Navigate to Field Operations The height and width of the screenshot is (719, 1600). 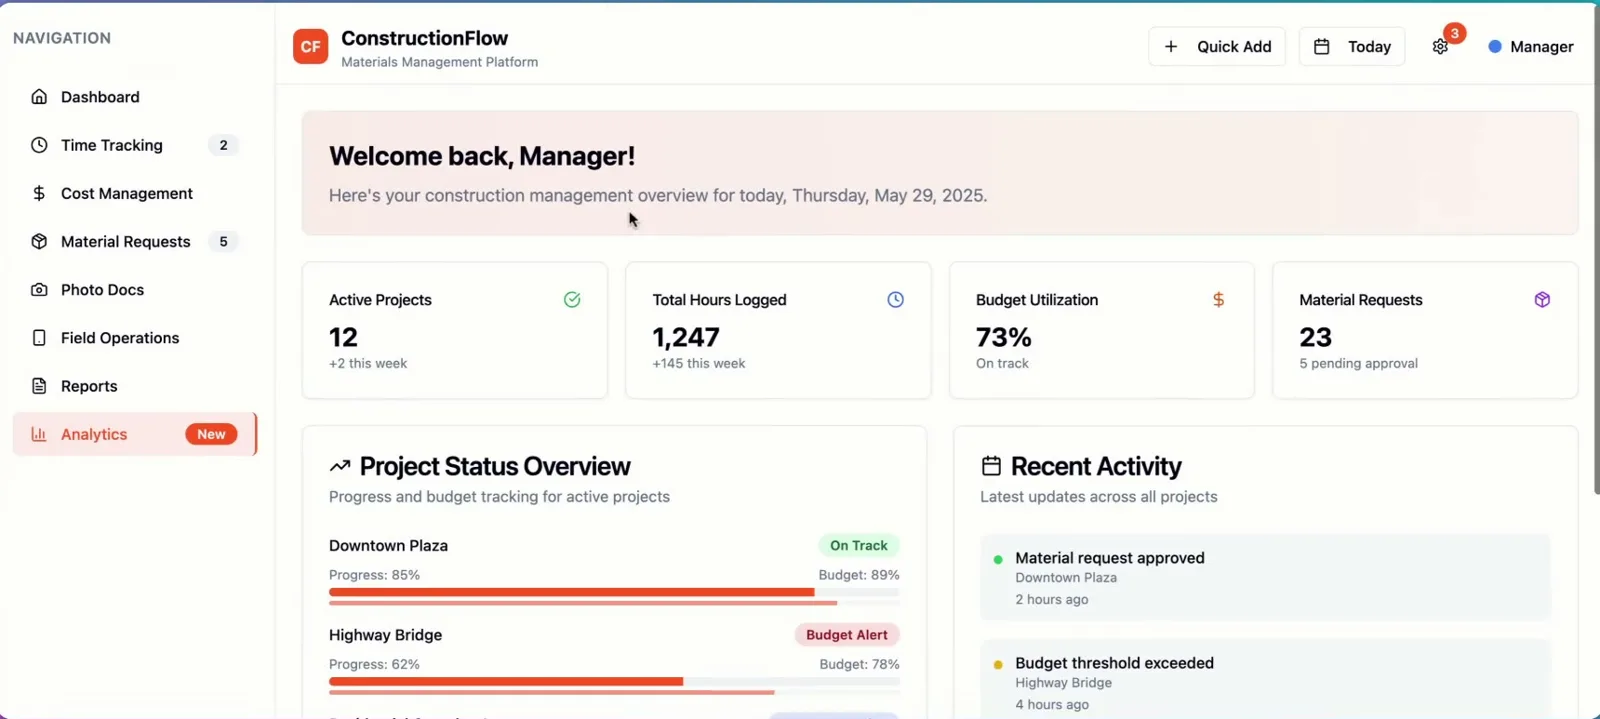click(135, 338)
